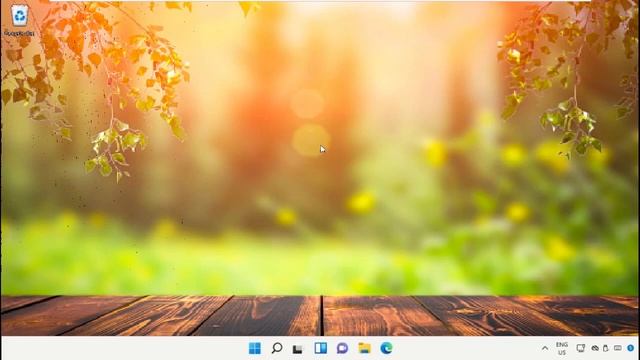
Task: Open the Widgets panel icon
Action: tap(320, 348)
